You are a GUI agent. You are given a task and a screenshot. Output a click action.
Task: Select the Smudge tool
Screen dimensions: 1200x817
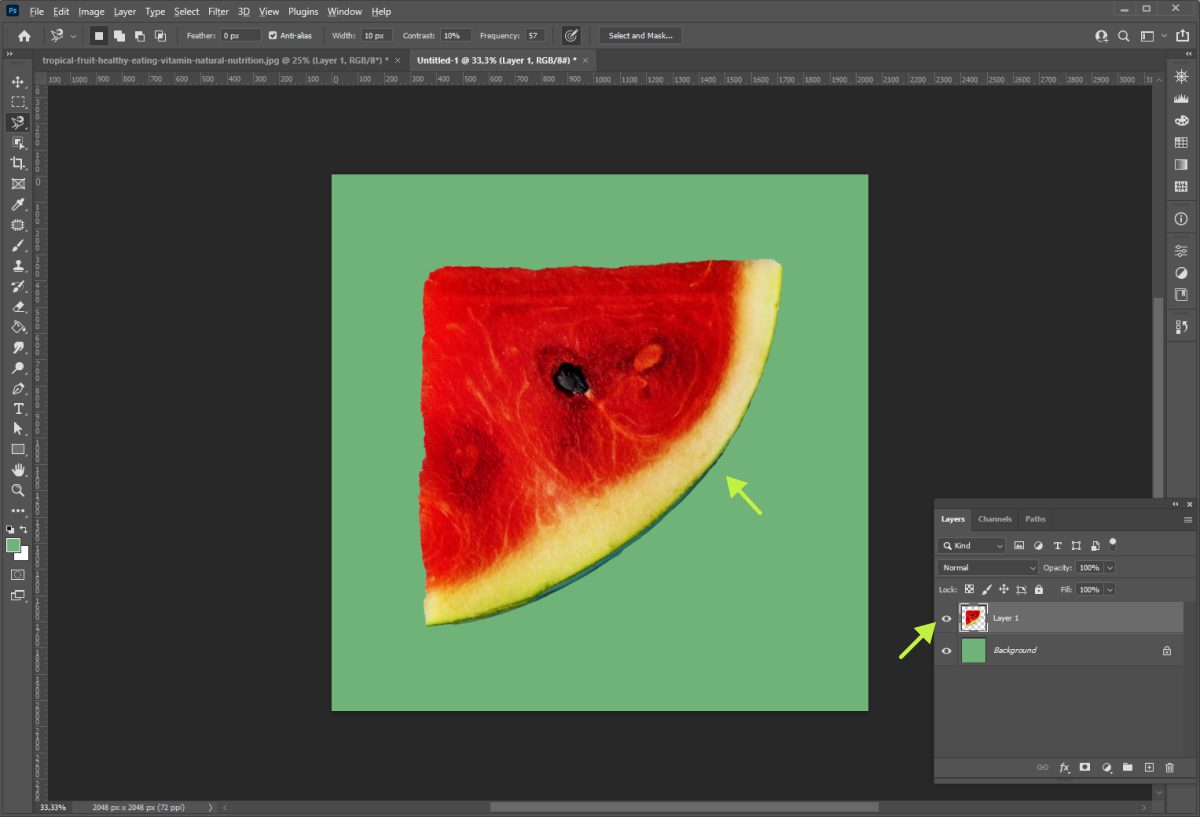click(x=18, y=348)
